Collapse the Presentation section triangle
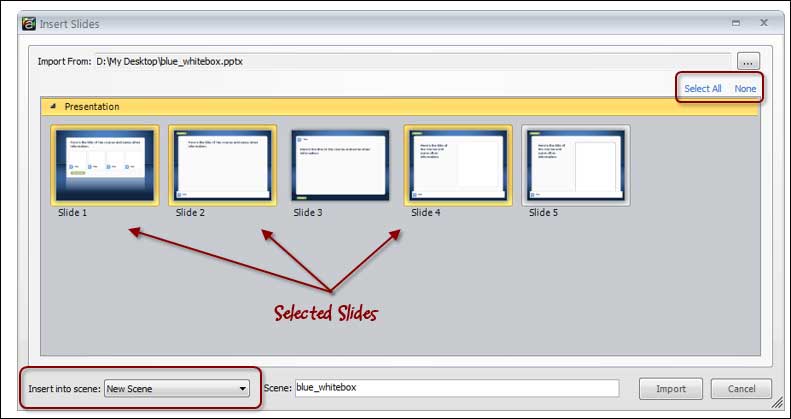Screen dimensions: 791x419 (x=53, y=106)
